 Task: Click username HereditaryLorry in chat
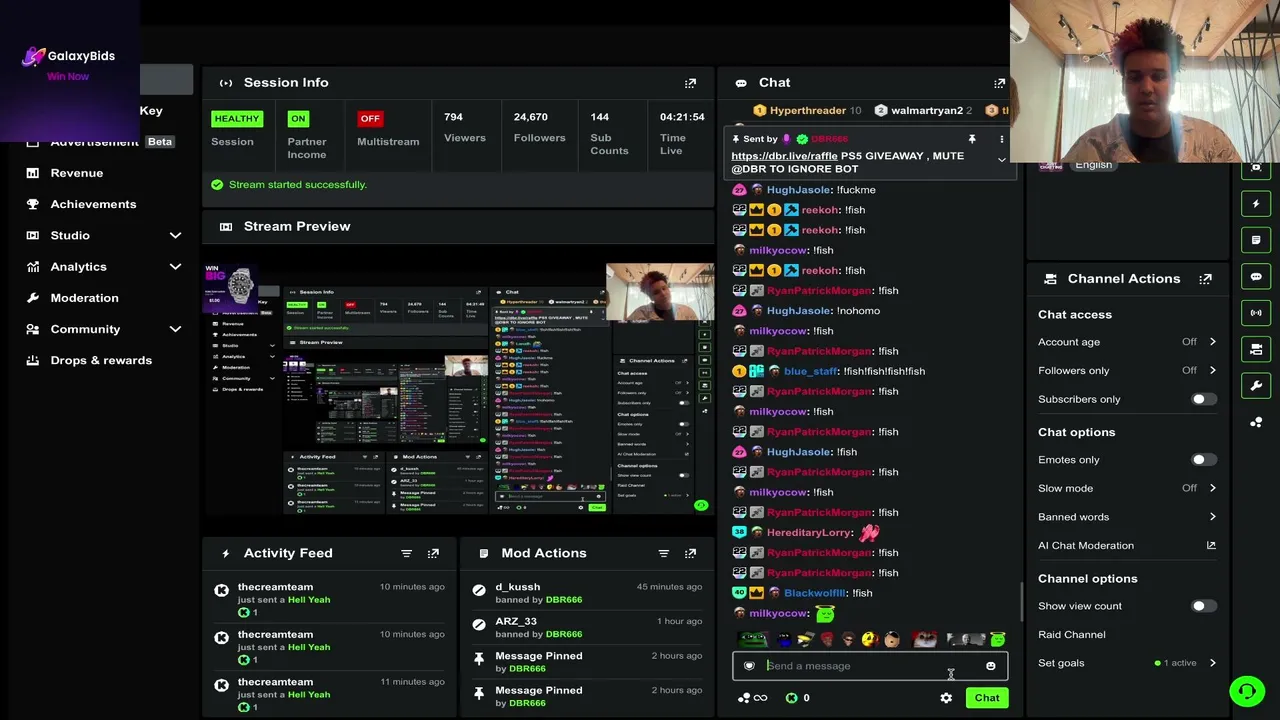(x=809, y=533)
